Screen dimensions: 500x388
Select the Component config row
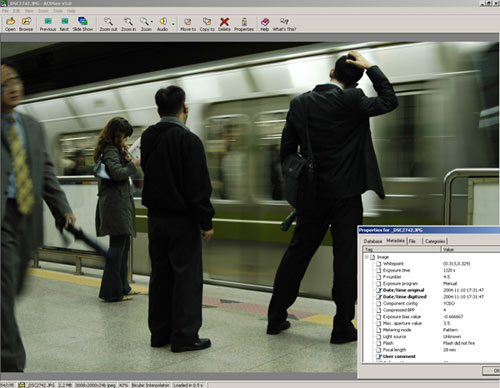[437, 303]
